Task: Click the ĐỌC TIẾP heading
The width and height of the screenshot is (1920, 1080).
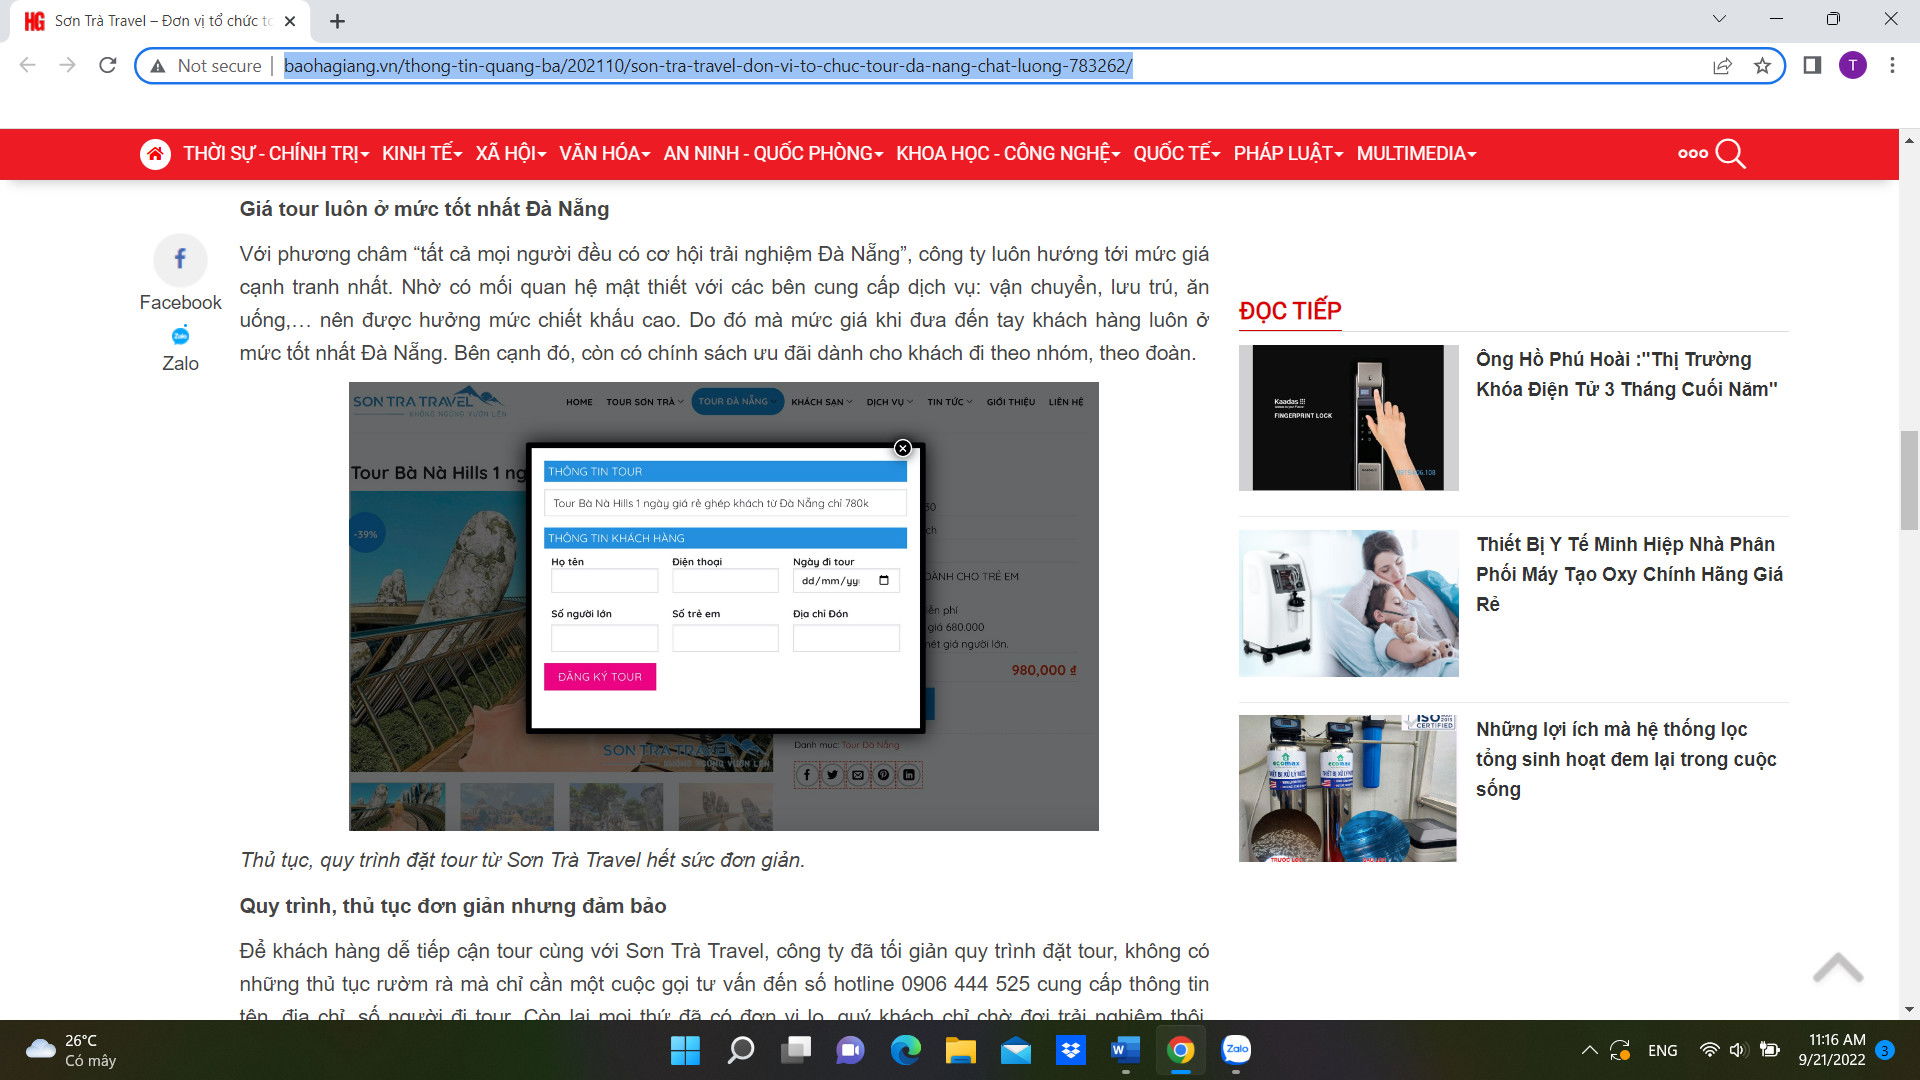Action: point(1290,311)
